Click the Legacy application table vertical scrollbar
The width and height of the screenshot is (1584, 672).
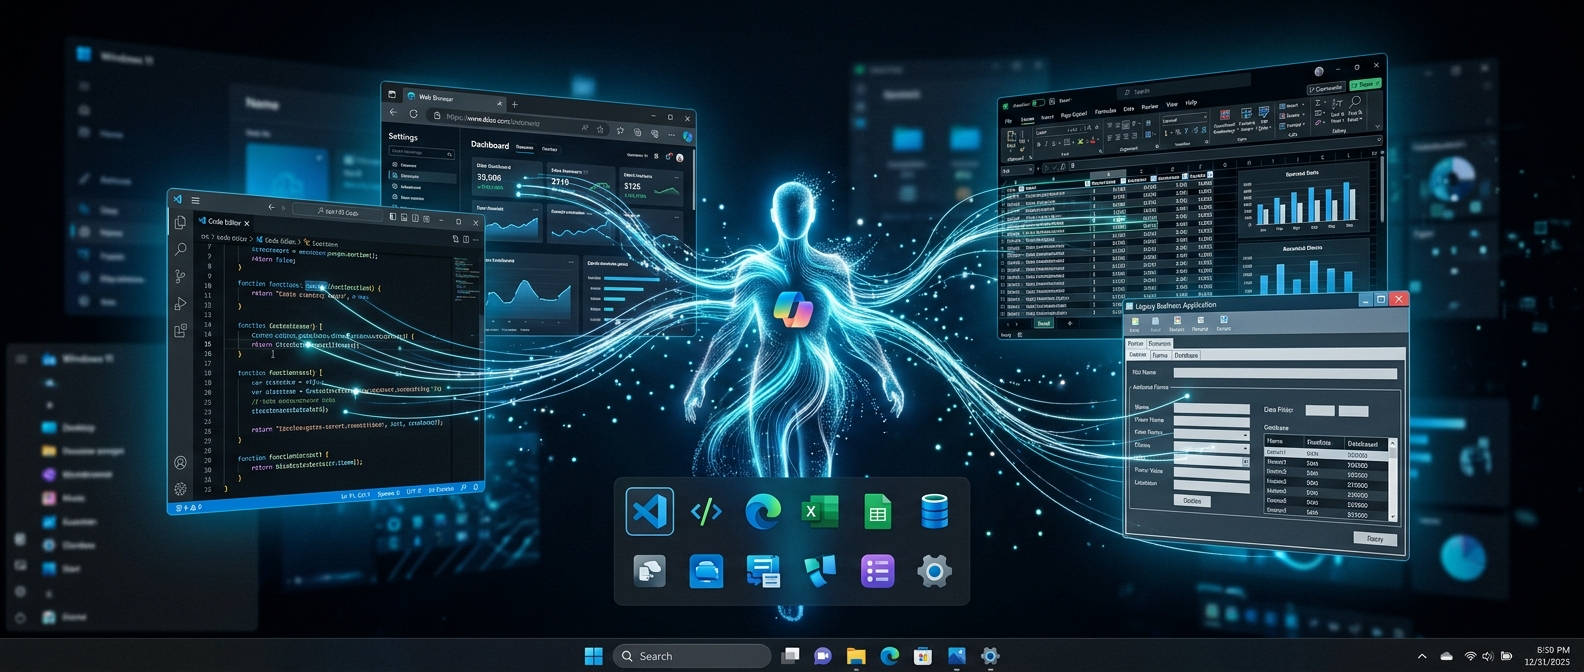pos(1393,479)
